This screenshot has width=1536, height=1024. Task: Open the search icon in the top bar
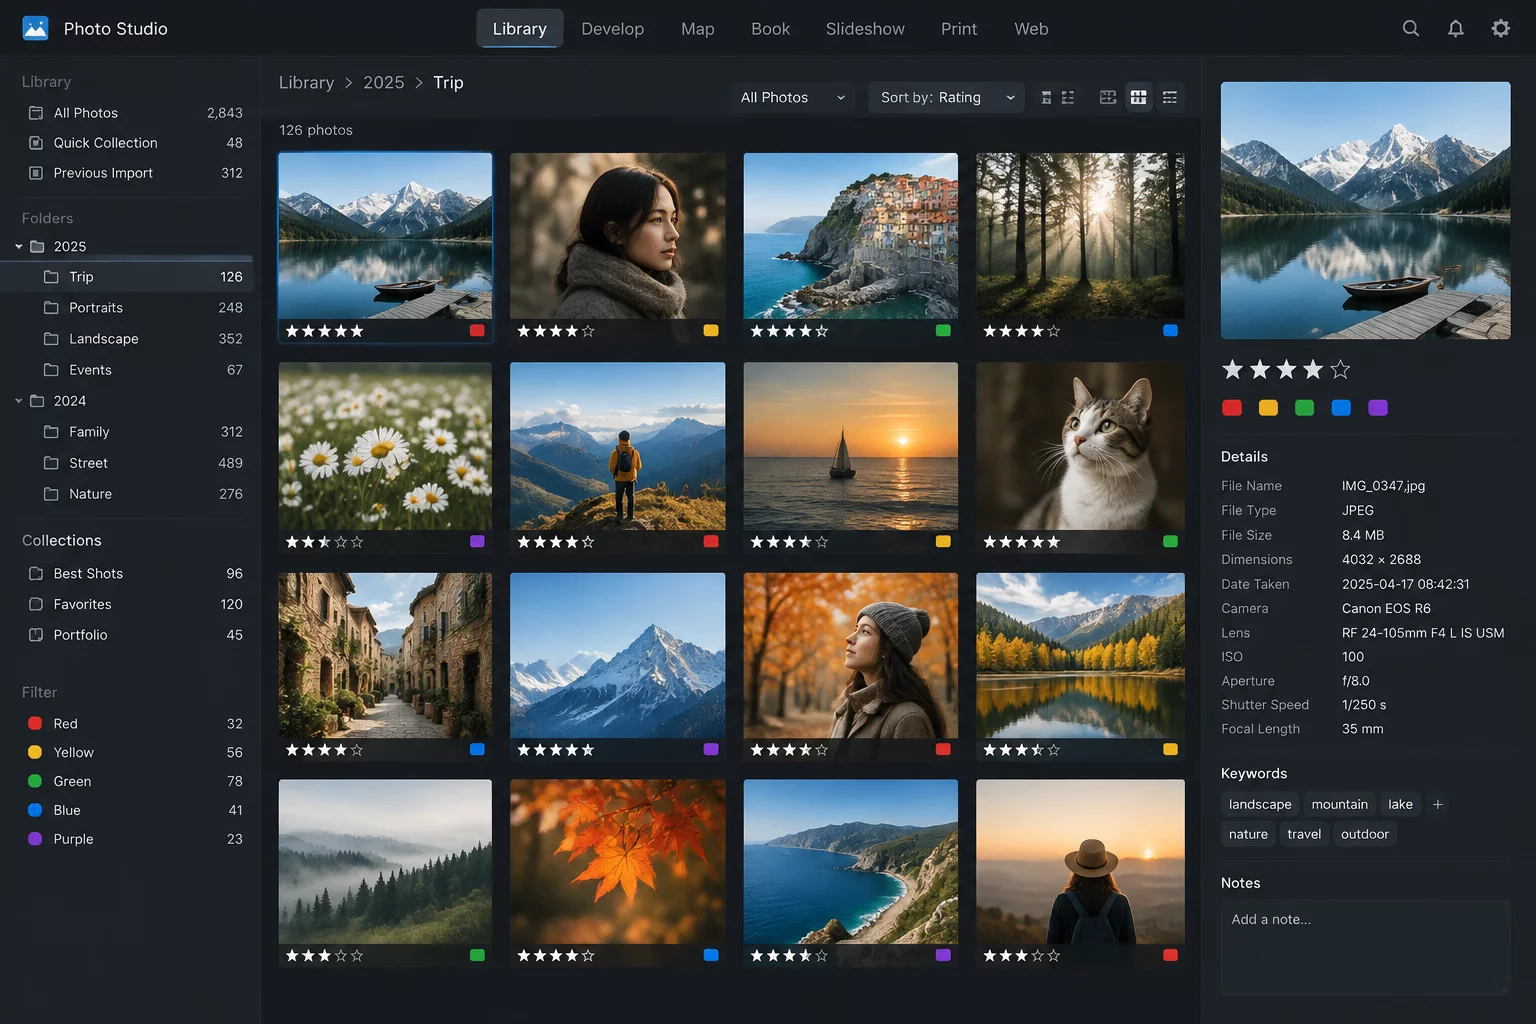(x=1410, y=28)
